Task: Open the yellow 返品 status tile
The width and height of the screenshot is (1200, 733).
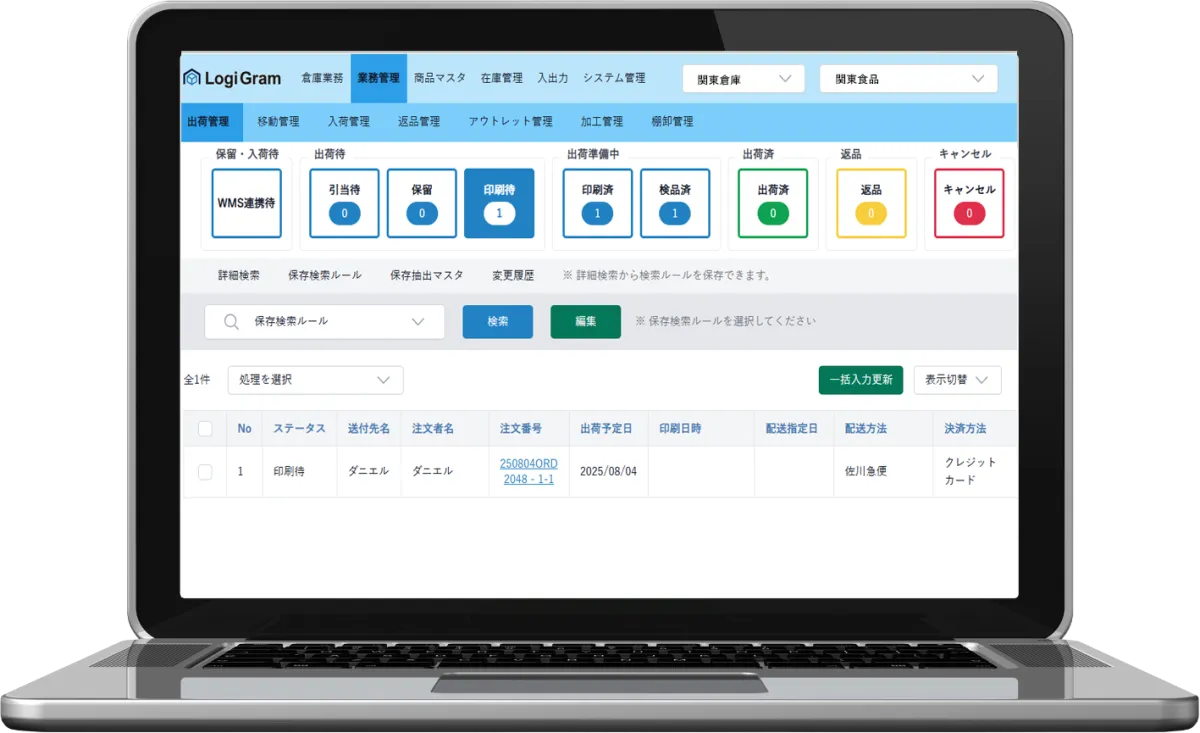Action: click(x=870, y=203)
